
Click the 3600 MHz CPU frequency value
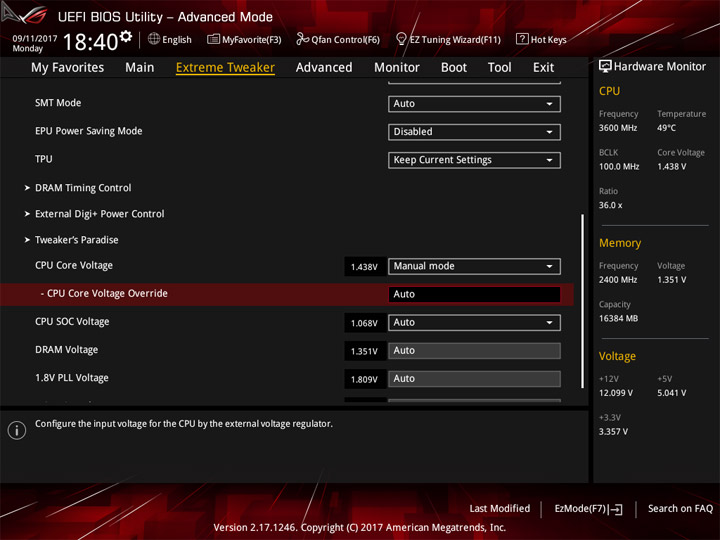click(618, 128)
